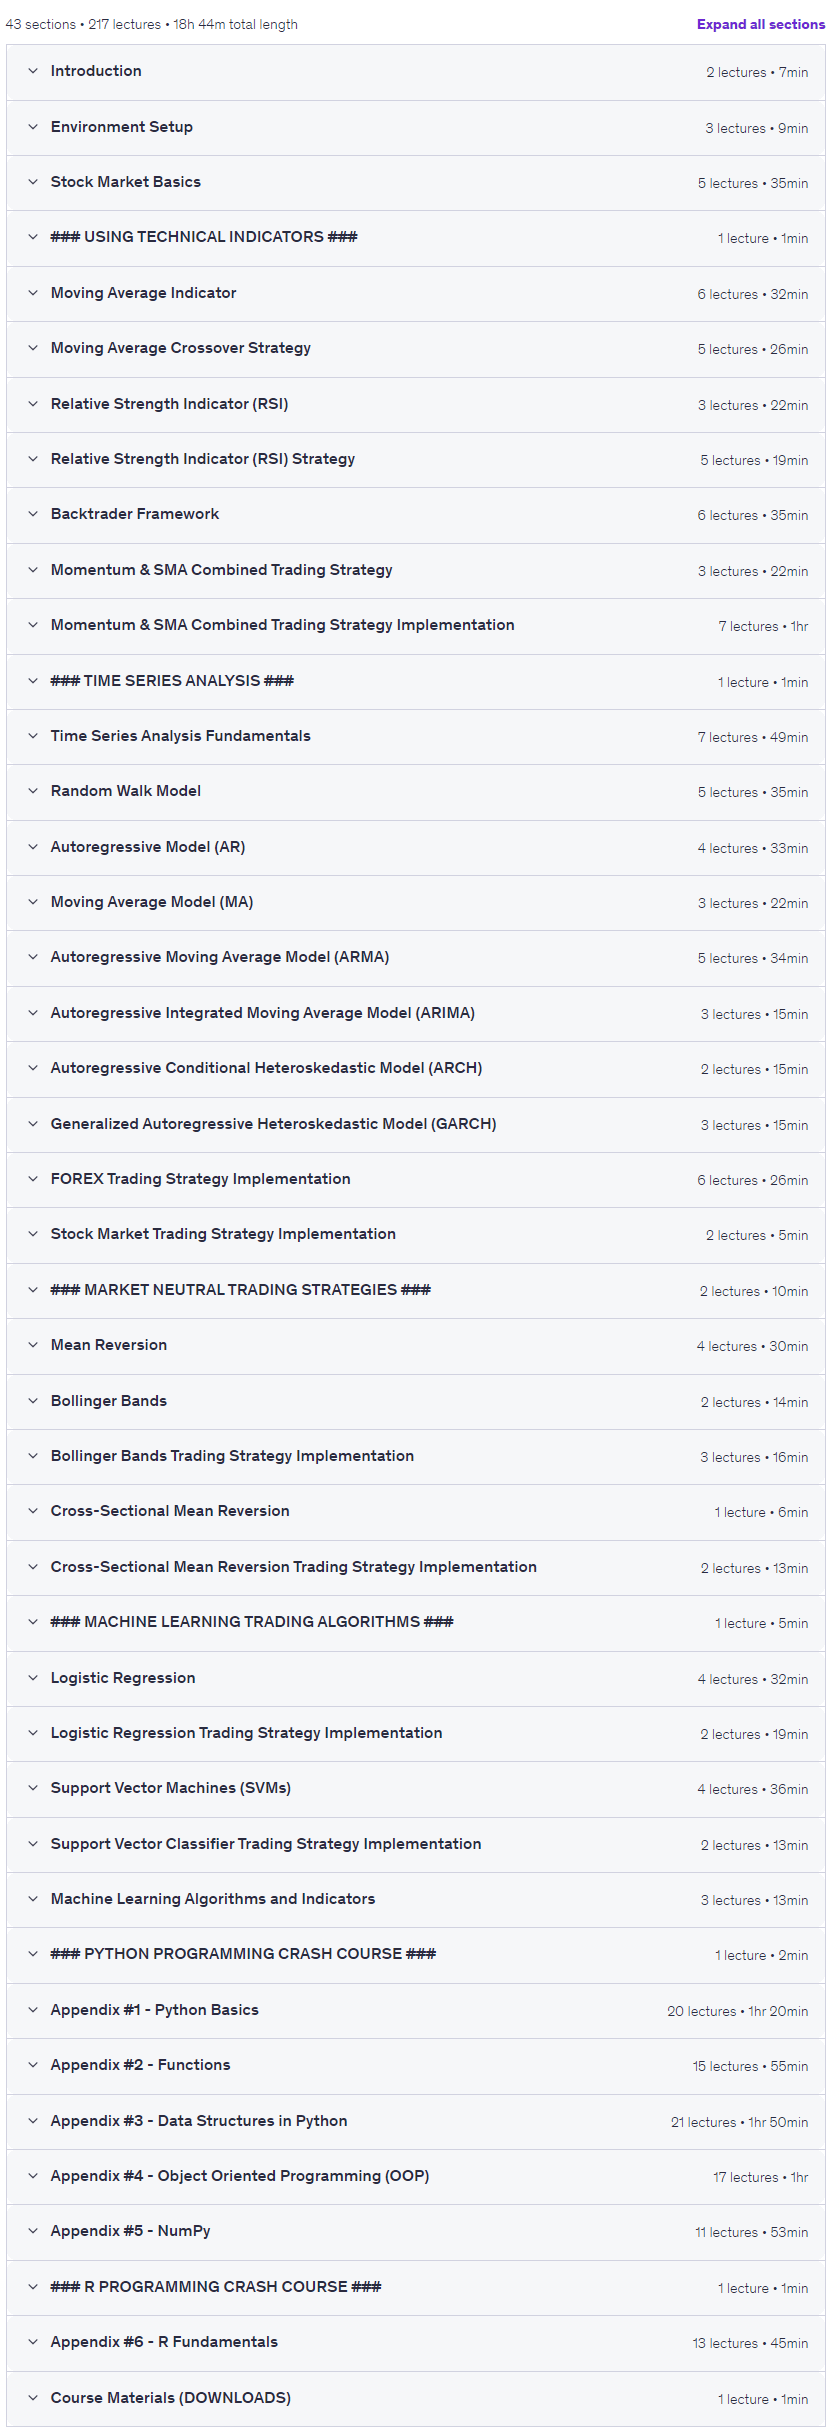This screenshot has height=2431, width=829.
Task: Expand the Introduction section chevron
Action: click(33, 71)
